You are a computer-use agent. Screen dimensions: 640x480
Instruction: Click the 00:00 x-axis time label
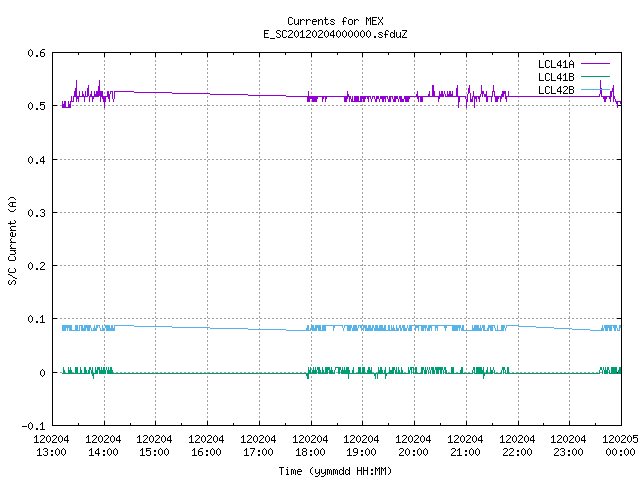pos(620,452)
